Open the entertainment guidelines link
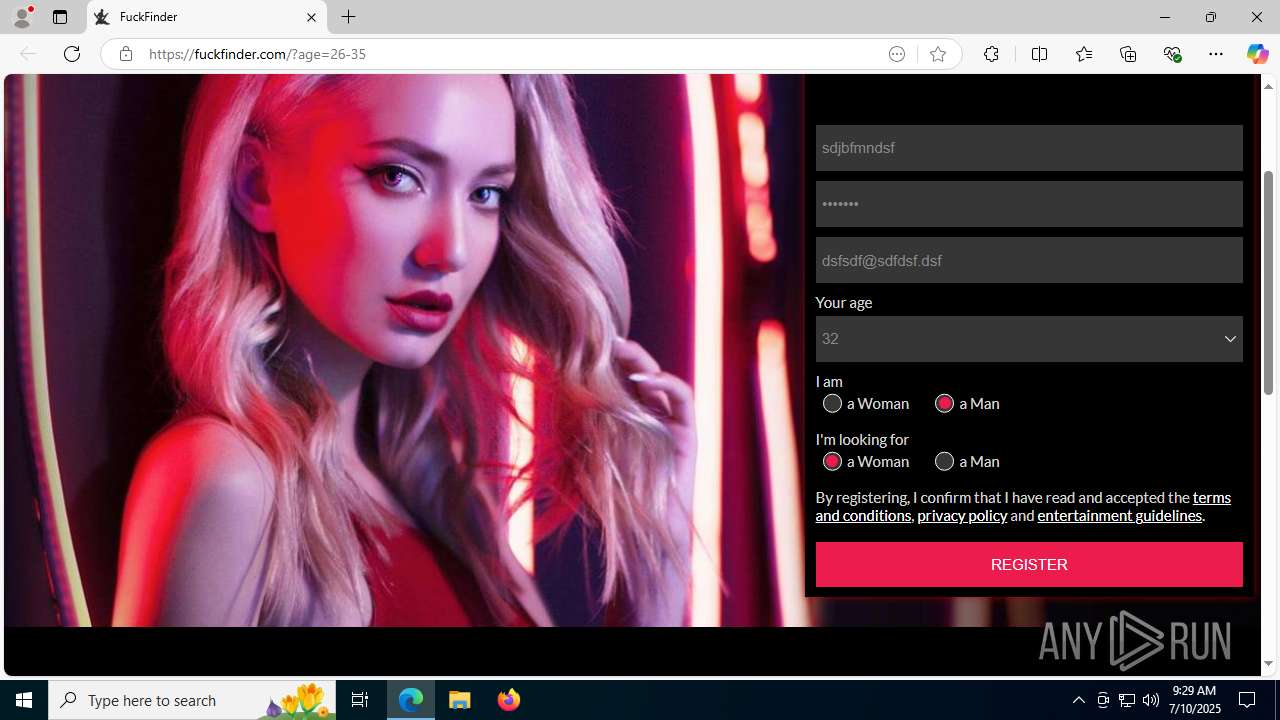The height and width of the screenshot is (720, 1280). [x=1119, y=516]
